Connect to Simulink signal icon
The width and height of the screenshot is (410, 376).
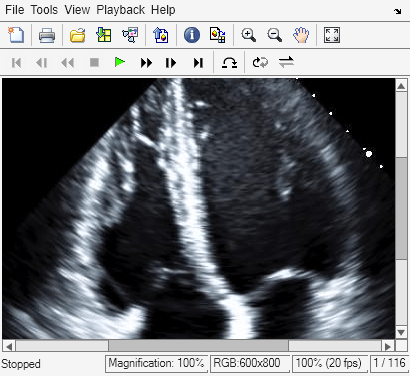click(130, 35)
